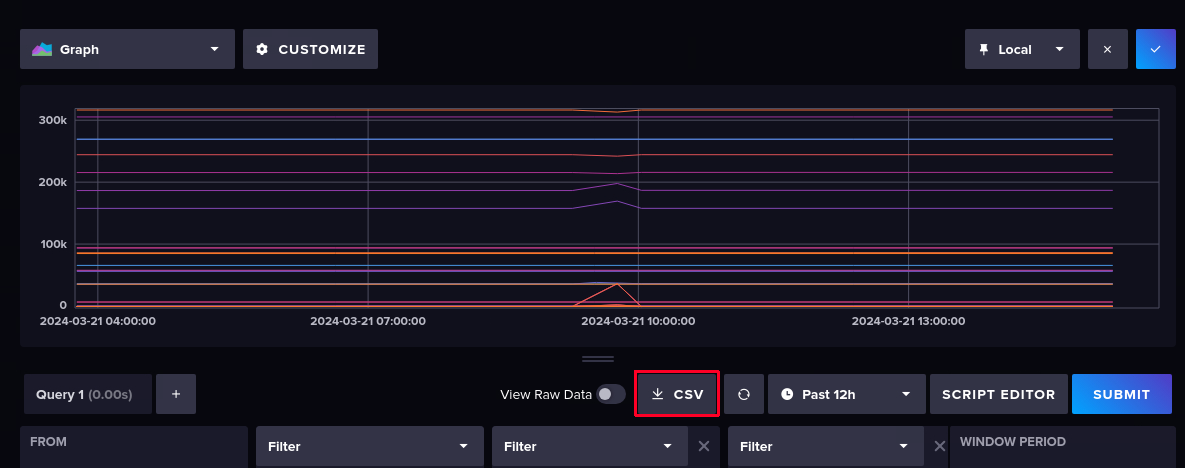Toggle the View Raw Data switch

tap(610, 394)
